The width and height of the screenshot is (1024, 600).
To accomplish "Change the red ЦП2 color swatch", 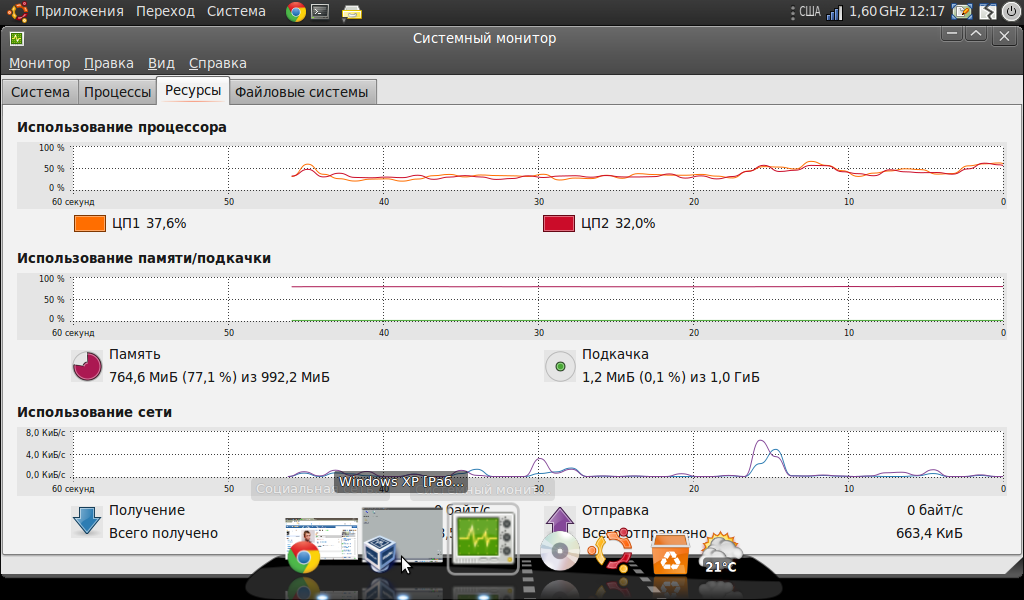I will [559, 224].
